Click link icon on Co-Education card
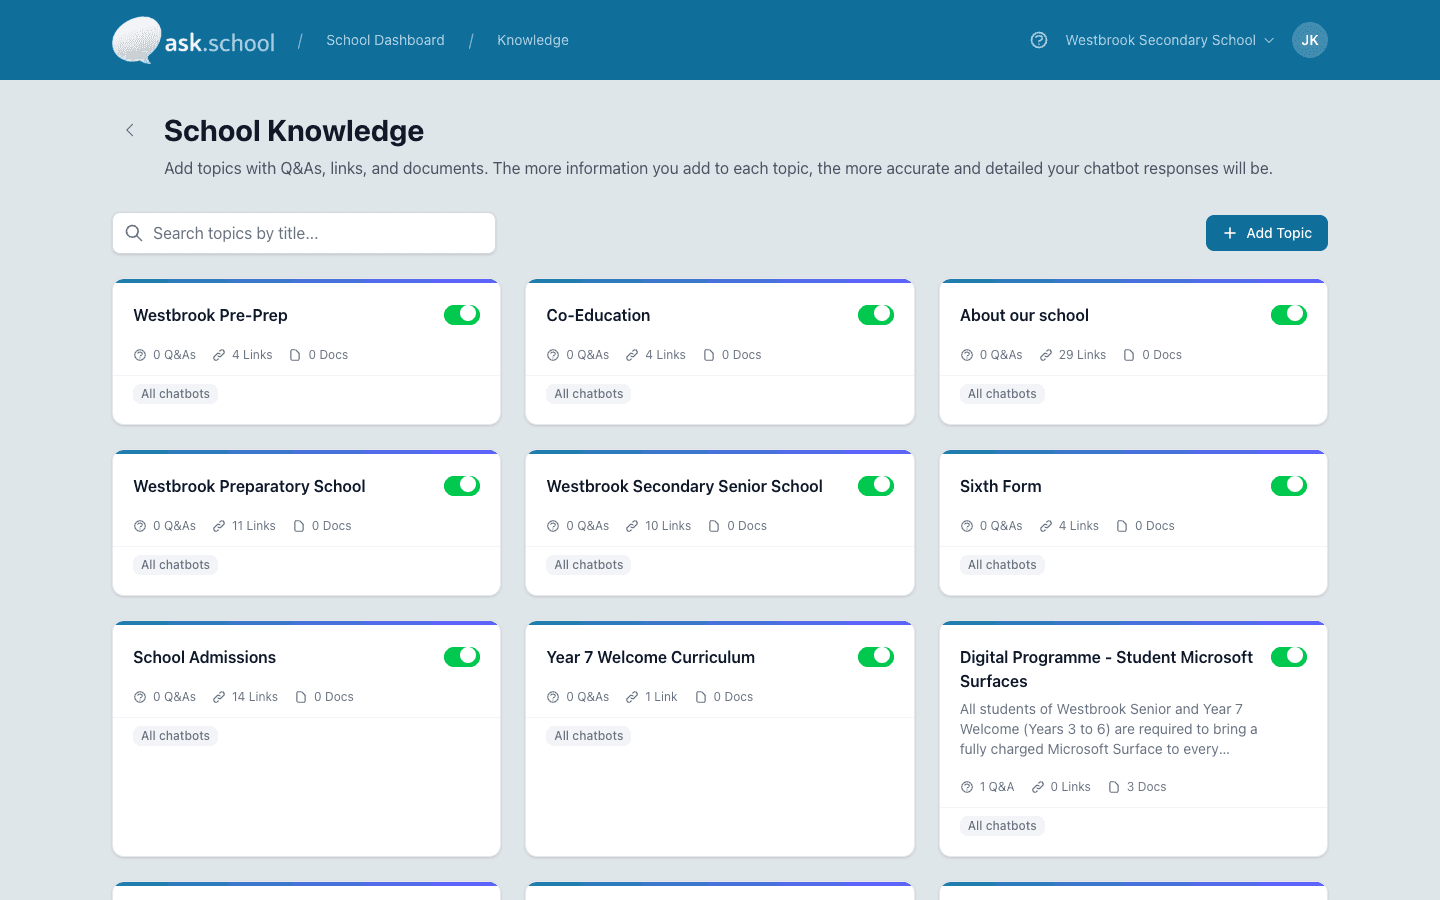 coord(632,355)
